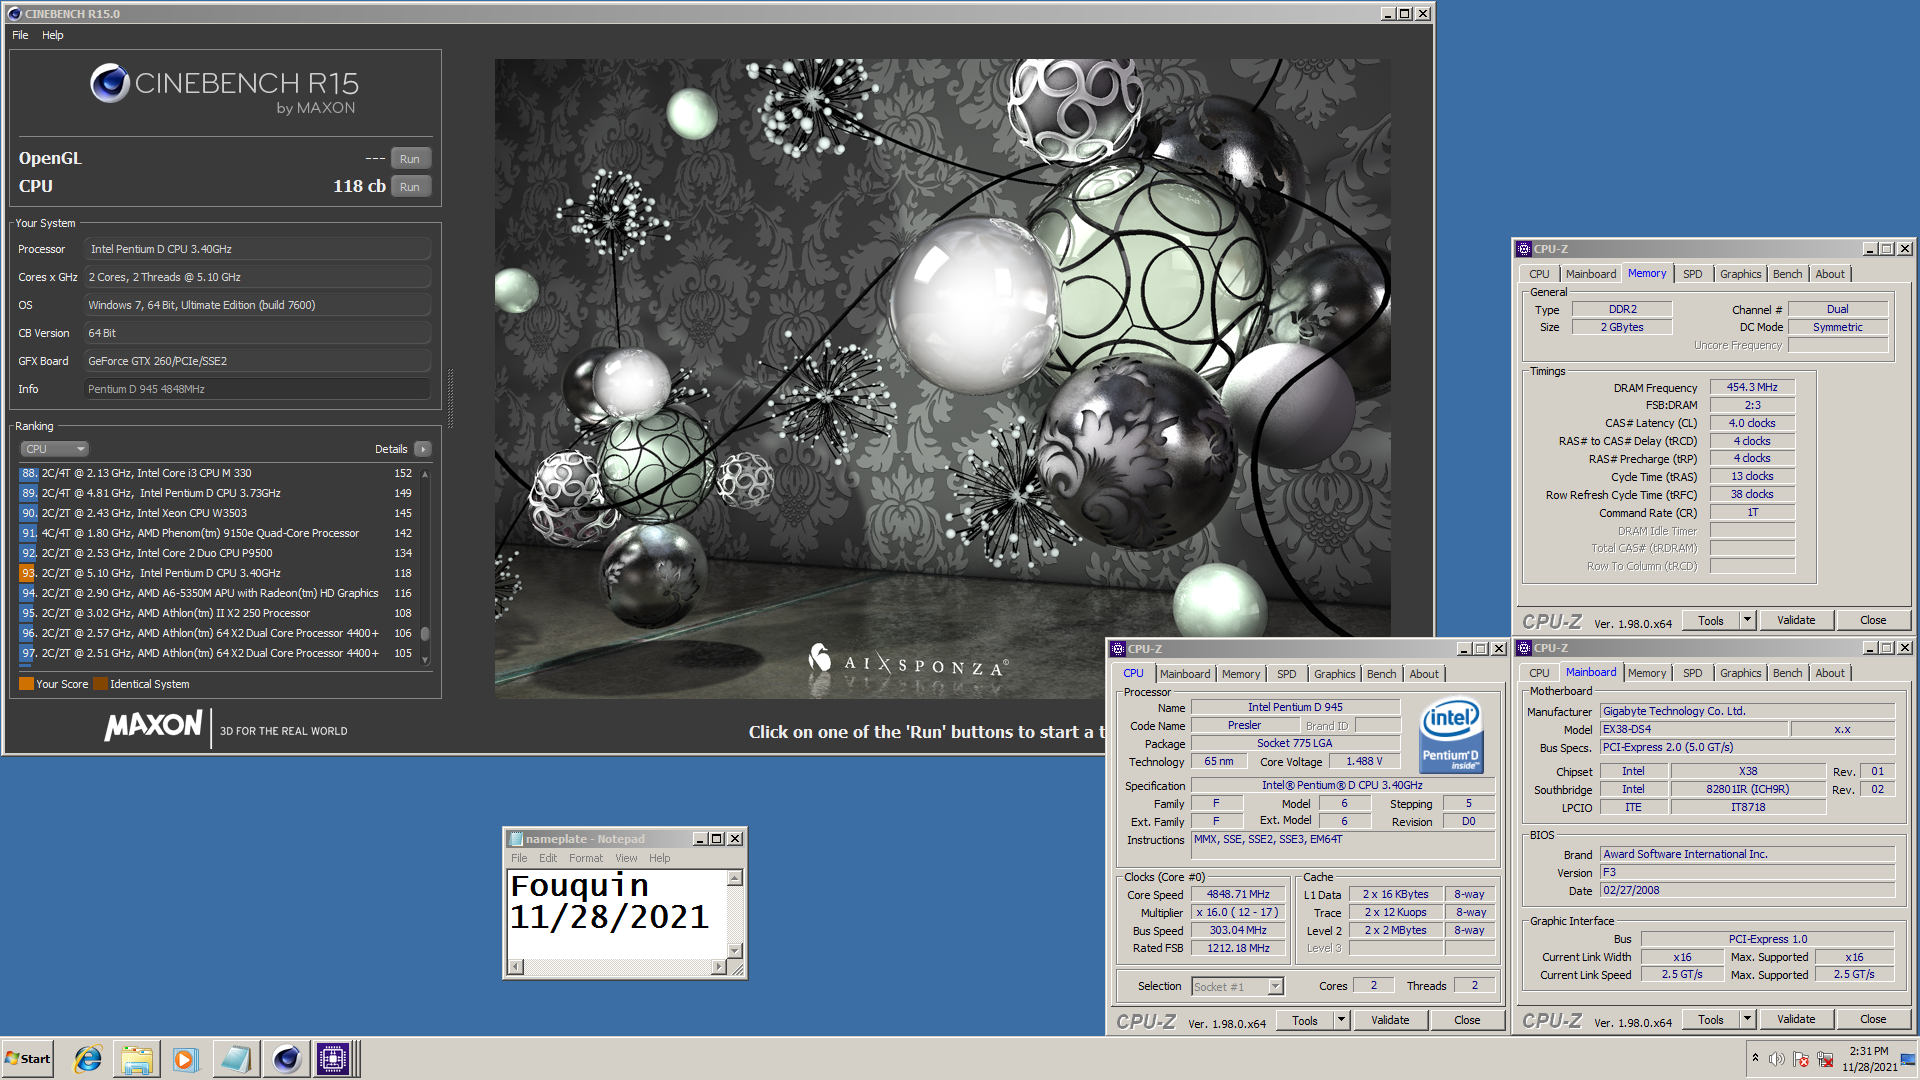This screenshot has height=1080, width=1920.
Task: Open Windows Media Player taskbar icon
Action: pos(186,1059)
